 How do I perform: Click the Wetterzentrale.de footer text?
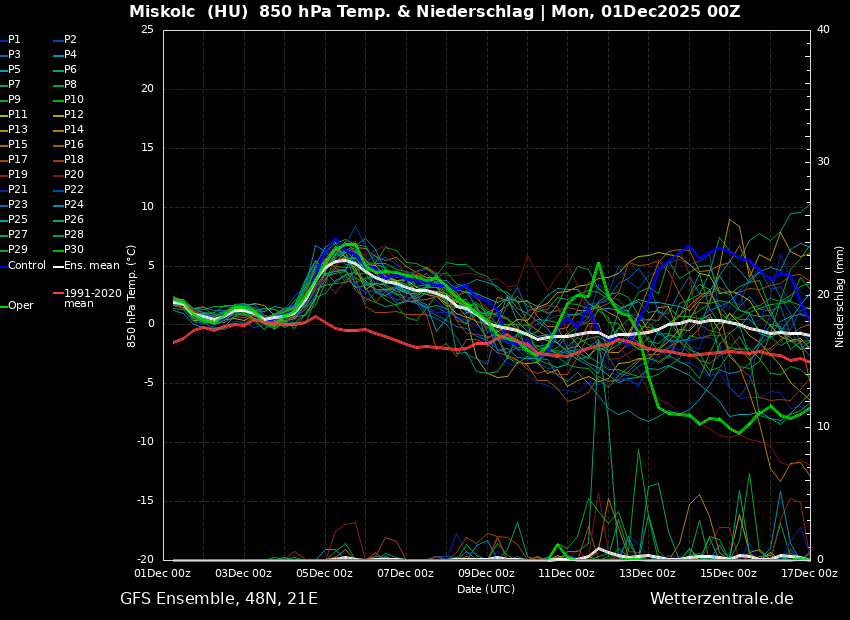point(721,599)
